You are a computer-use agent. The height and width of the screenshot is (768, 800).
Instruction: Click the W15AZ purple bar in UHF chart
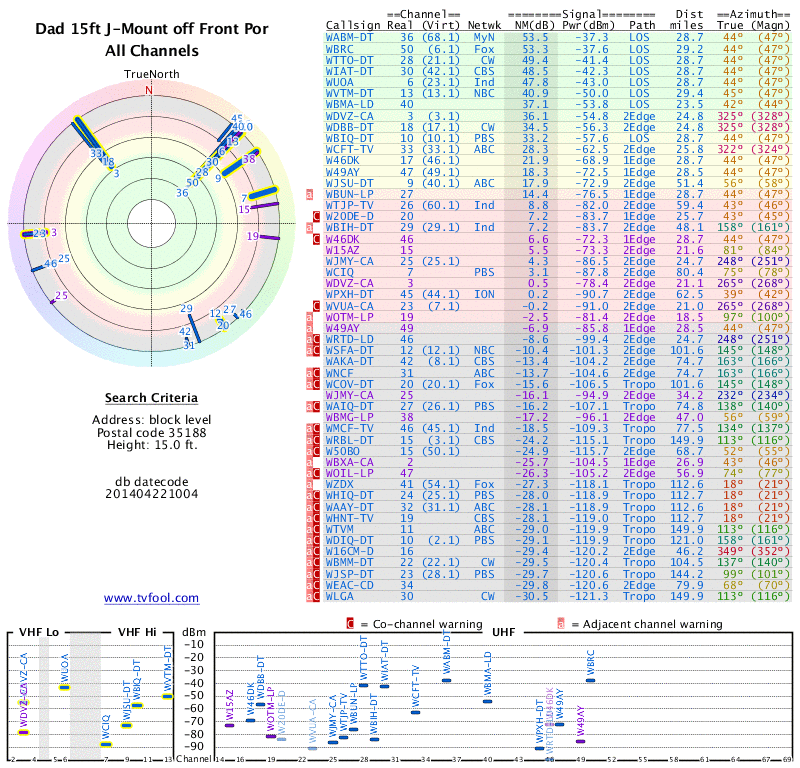pyautogui.click(x=230, y=724)
